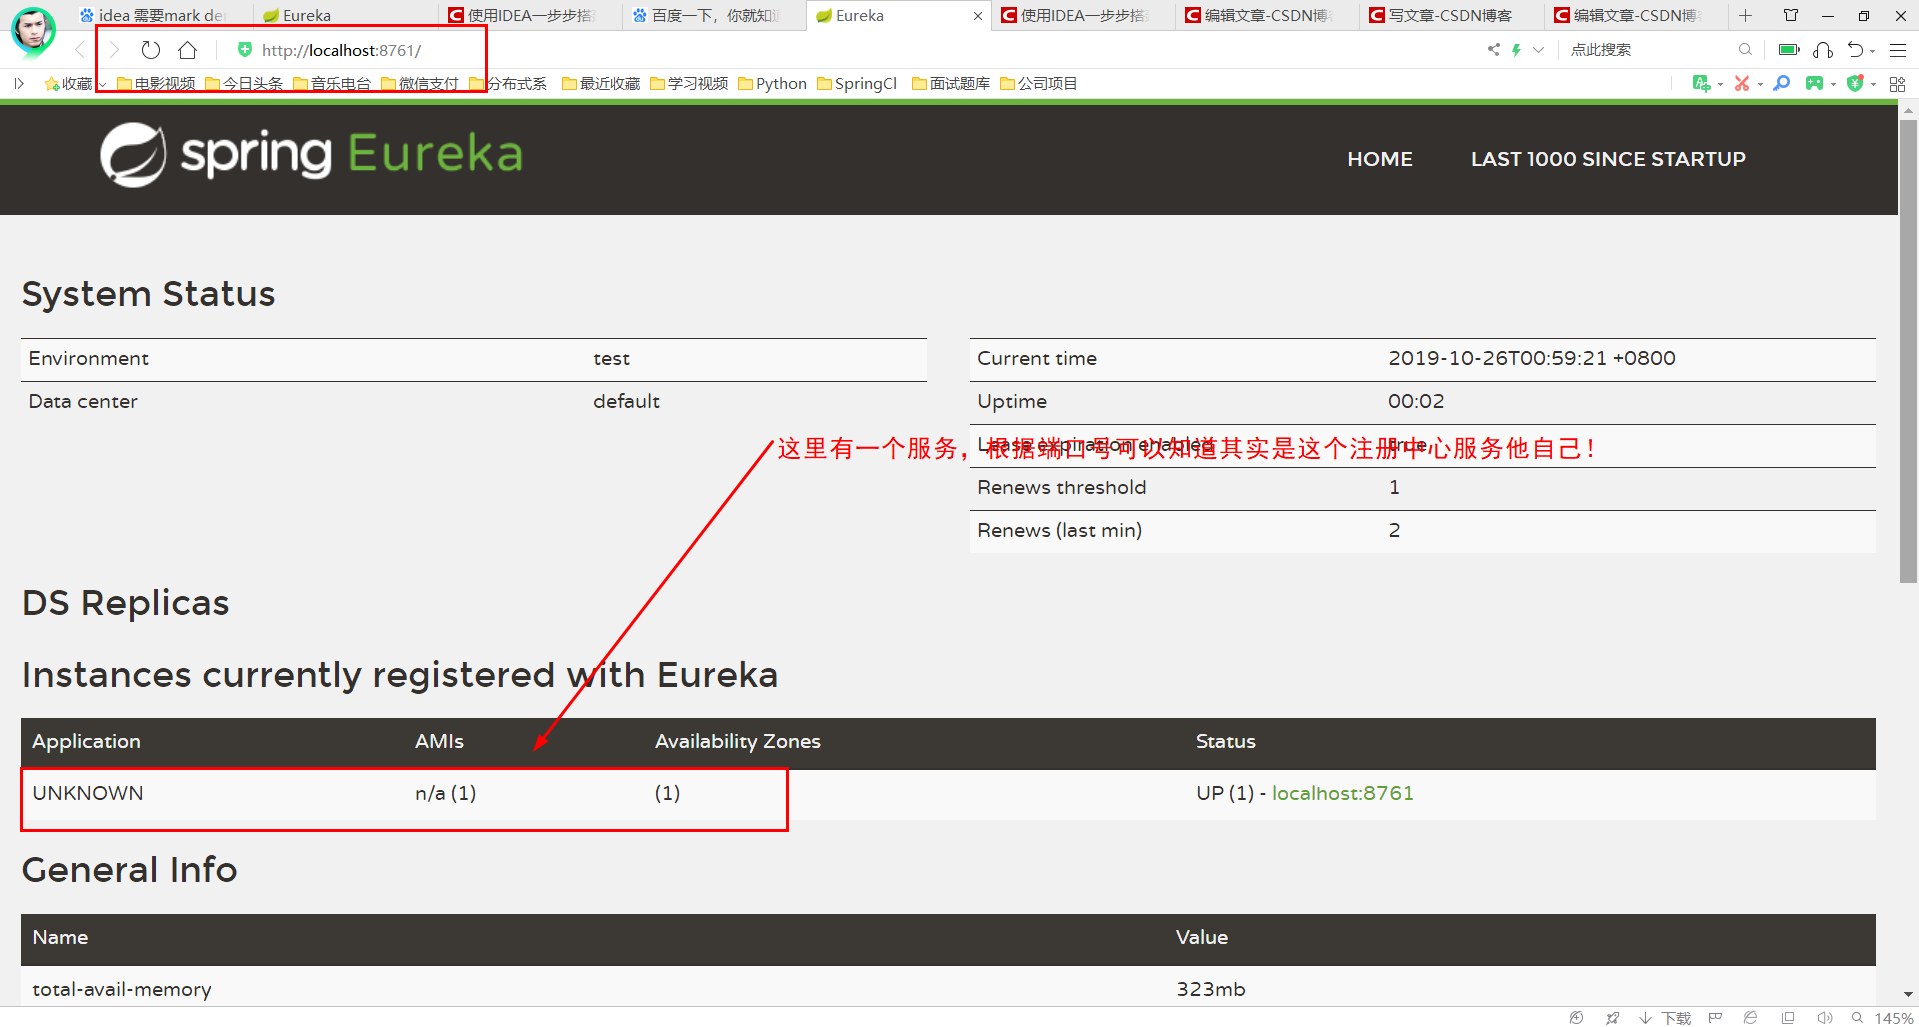The width and height of the screenshot is (1919, 1027).
Task: Click the headphones icon
Action: [1823, 50]
